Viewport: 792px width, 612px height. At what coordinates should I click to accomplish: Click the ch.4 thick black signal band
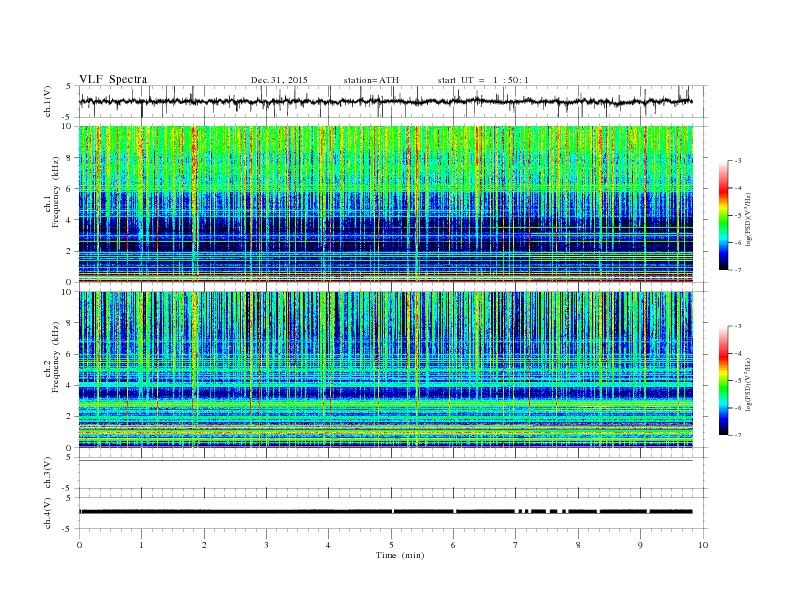click(x=385, y=512)
